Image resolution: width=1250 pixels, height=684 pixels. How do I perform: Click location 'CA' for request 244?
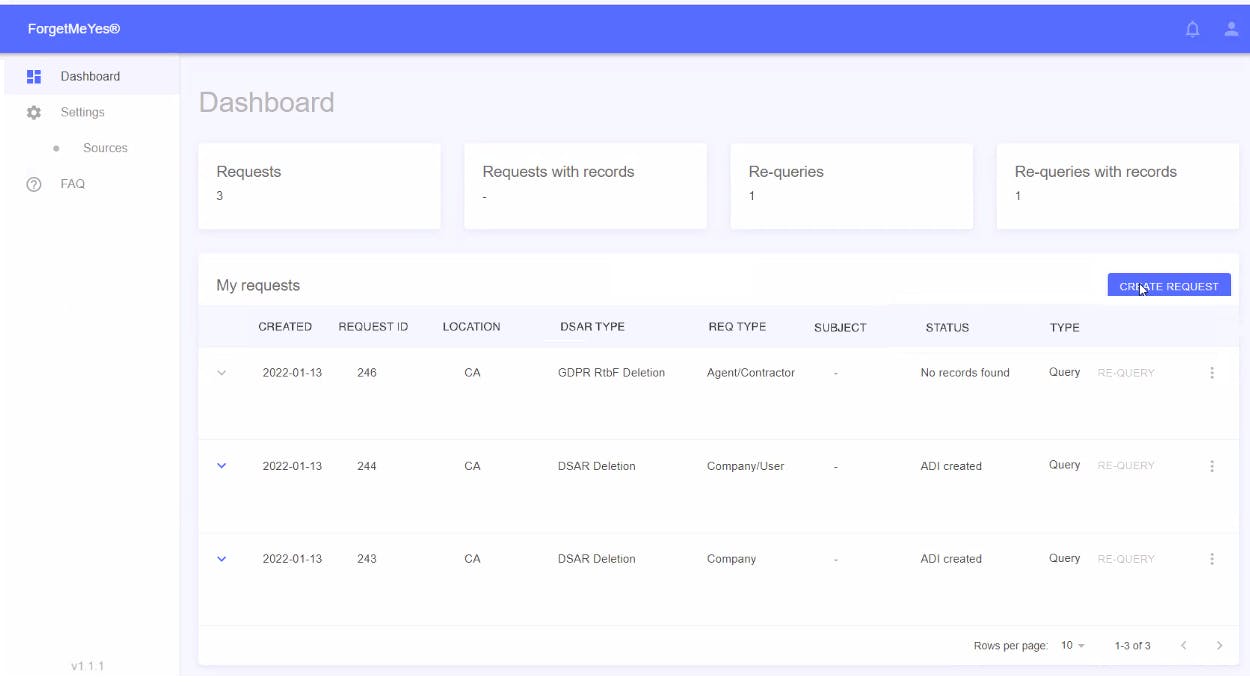click(x=472, y=466)
